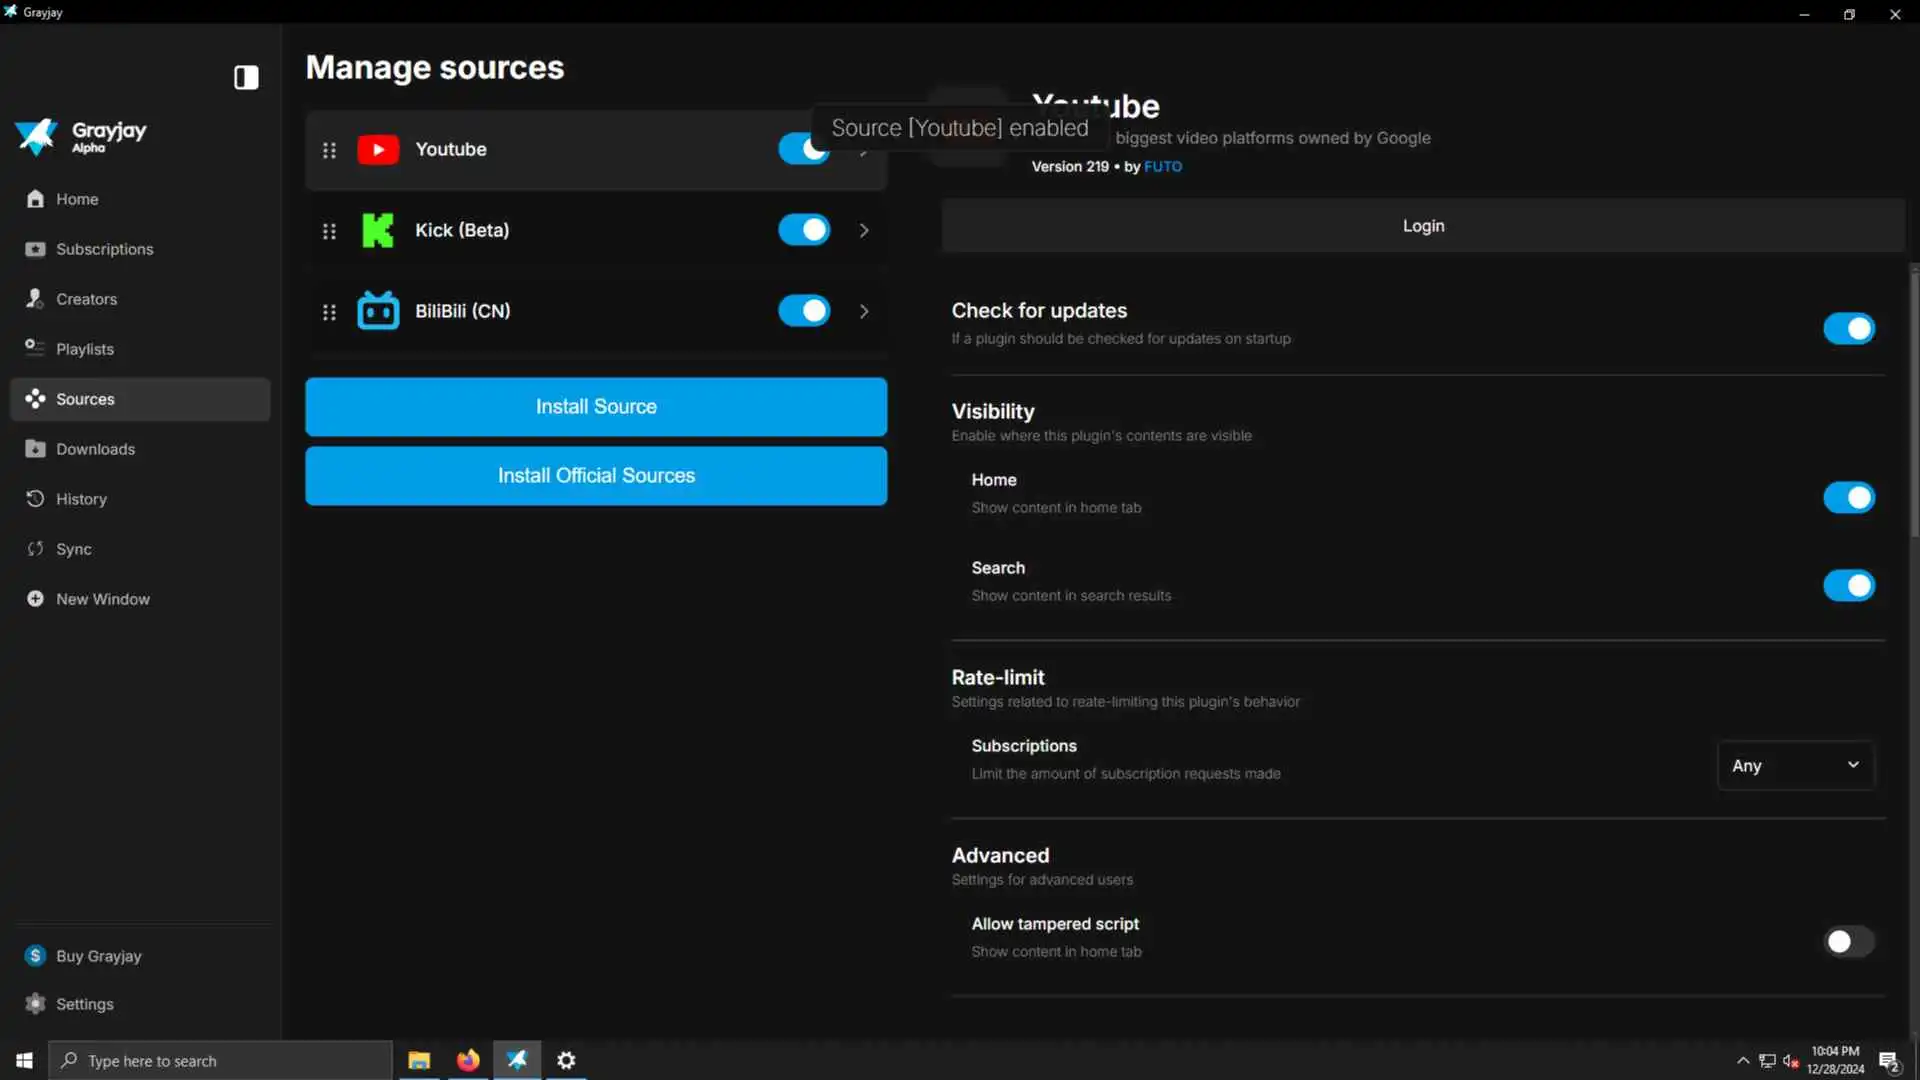The image size is (1920, 1080).
Task: Grab the drag handle beside BiliBili (CN)
Action: tap(329, 312)
